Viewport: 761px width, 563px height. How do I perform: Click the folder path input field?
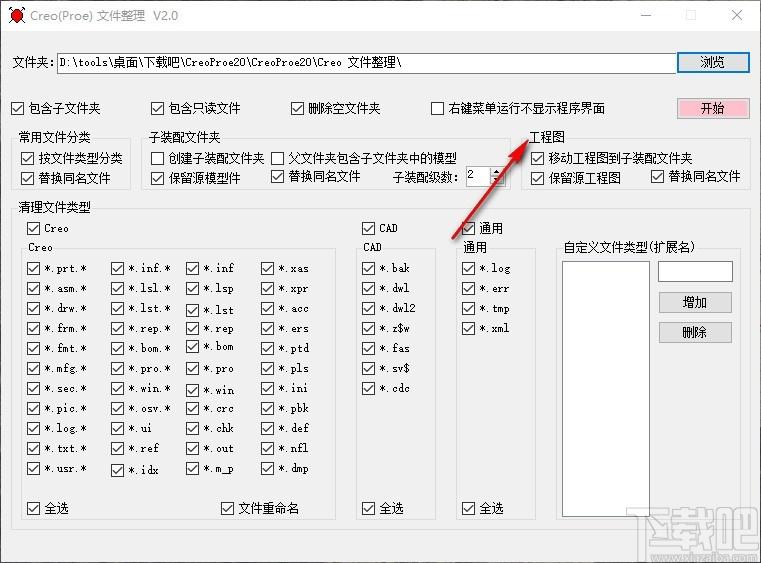coord(366,63)
